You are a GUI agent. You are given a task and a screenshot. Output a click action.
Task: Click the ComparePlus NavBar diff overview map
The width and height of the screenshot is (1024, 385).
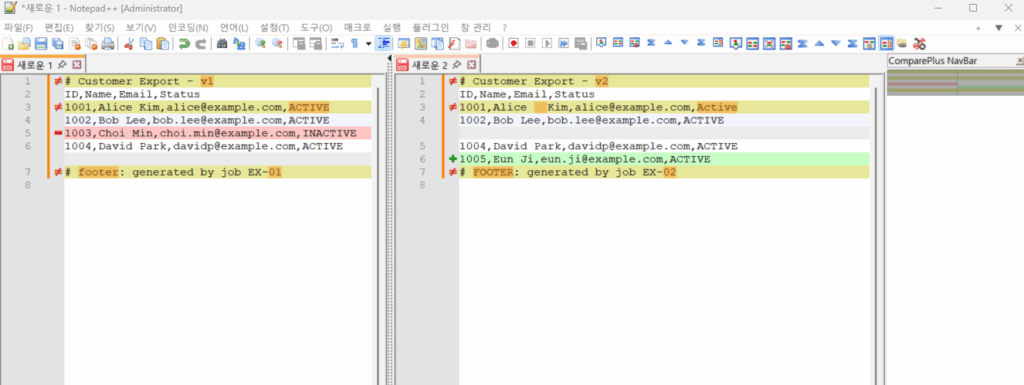(955, 83)
